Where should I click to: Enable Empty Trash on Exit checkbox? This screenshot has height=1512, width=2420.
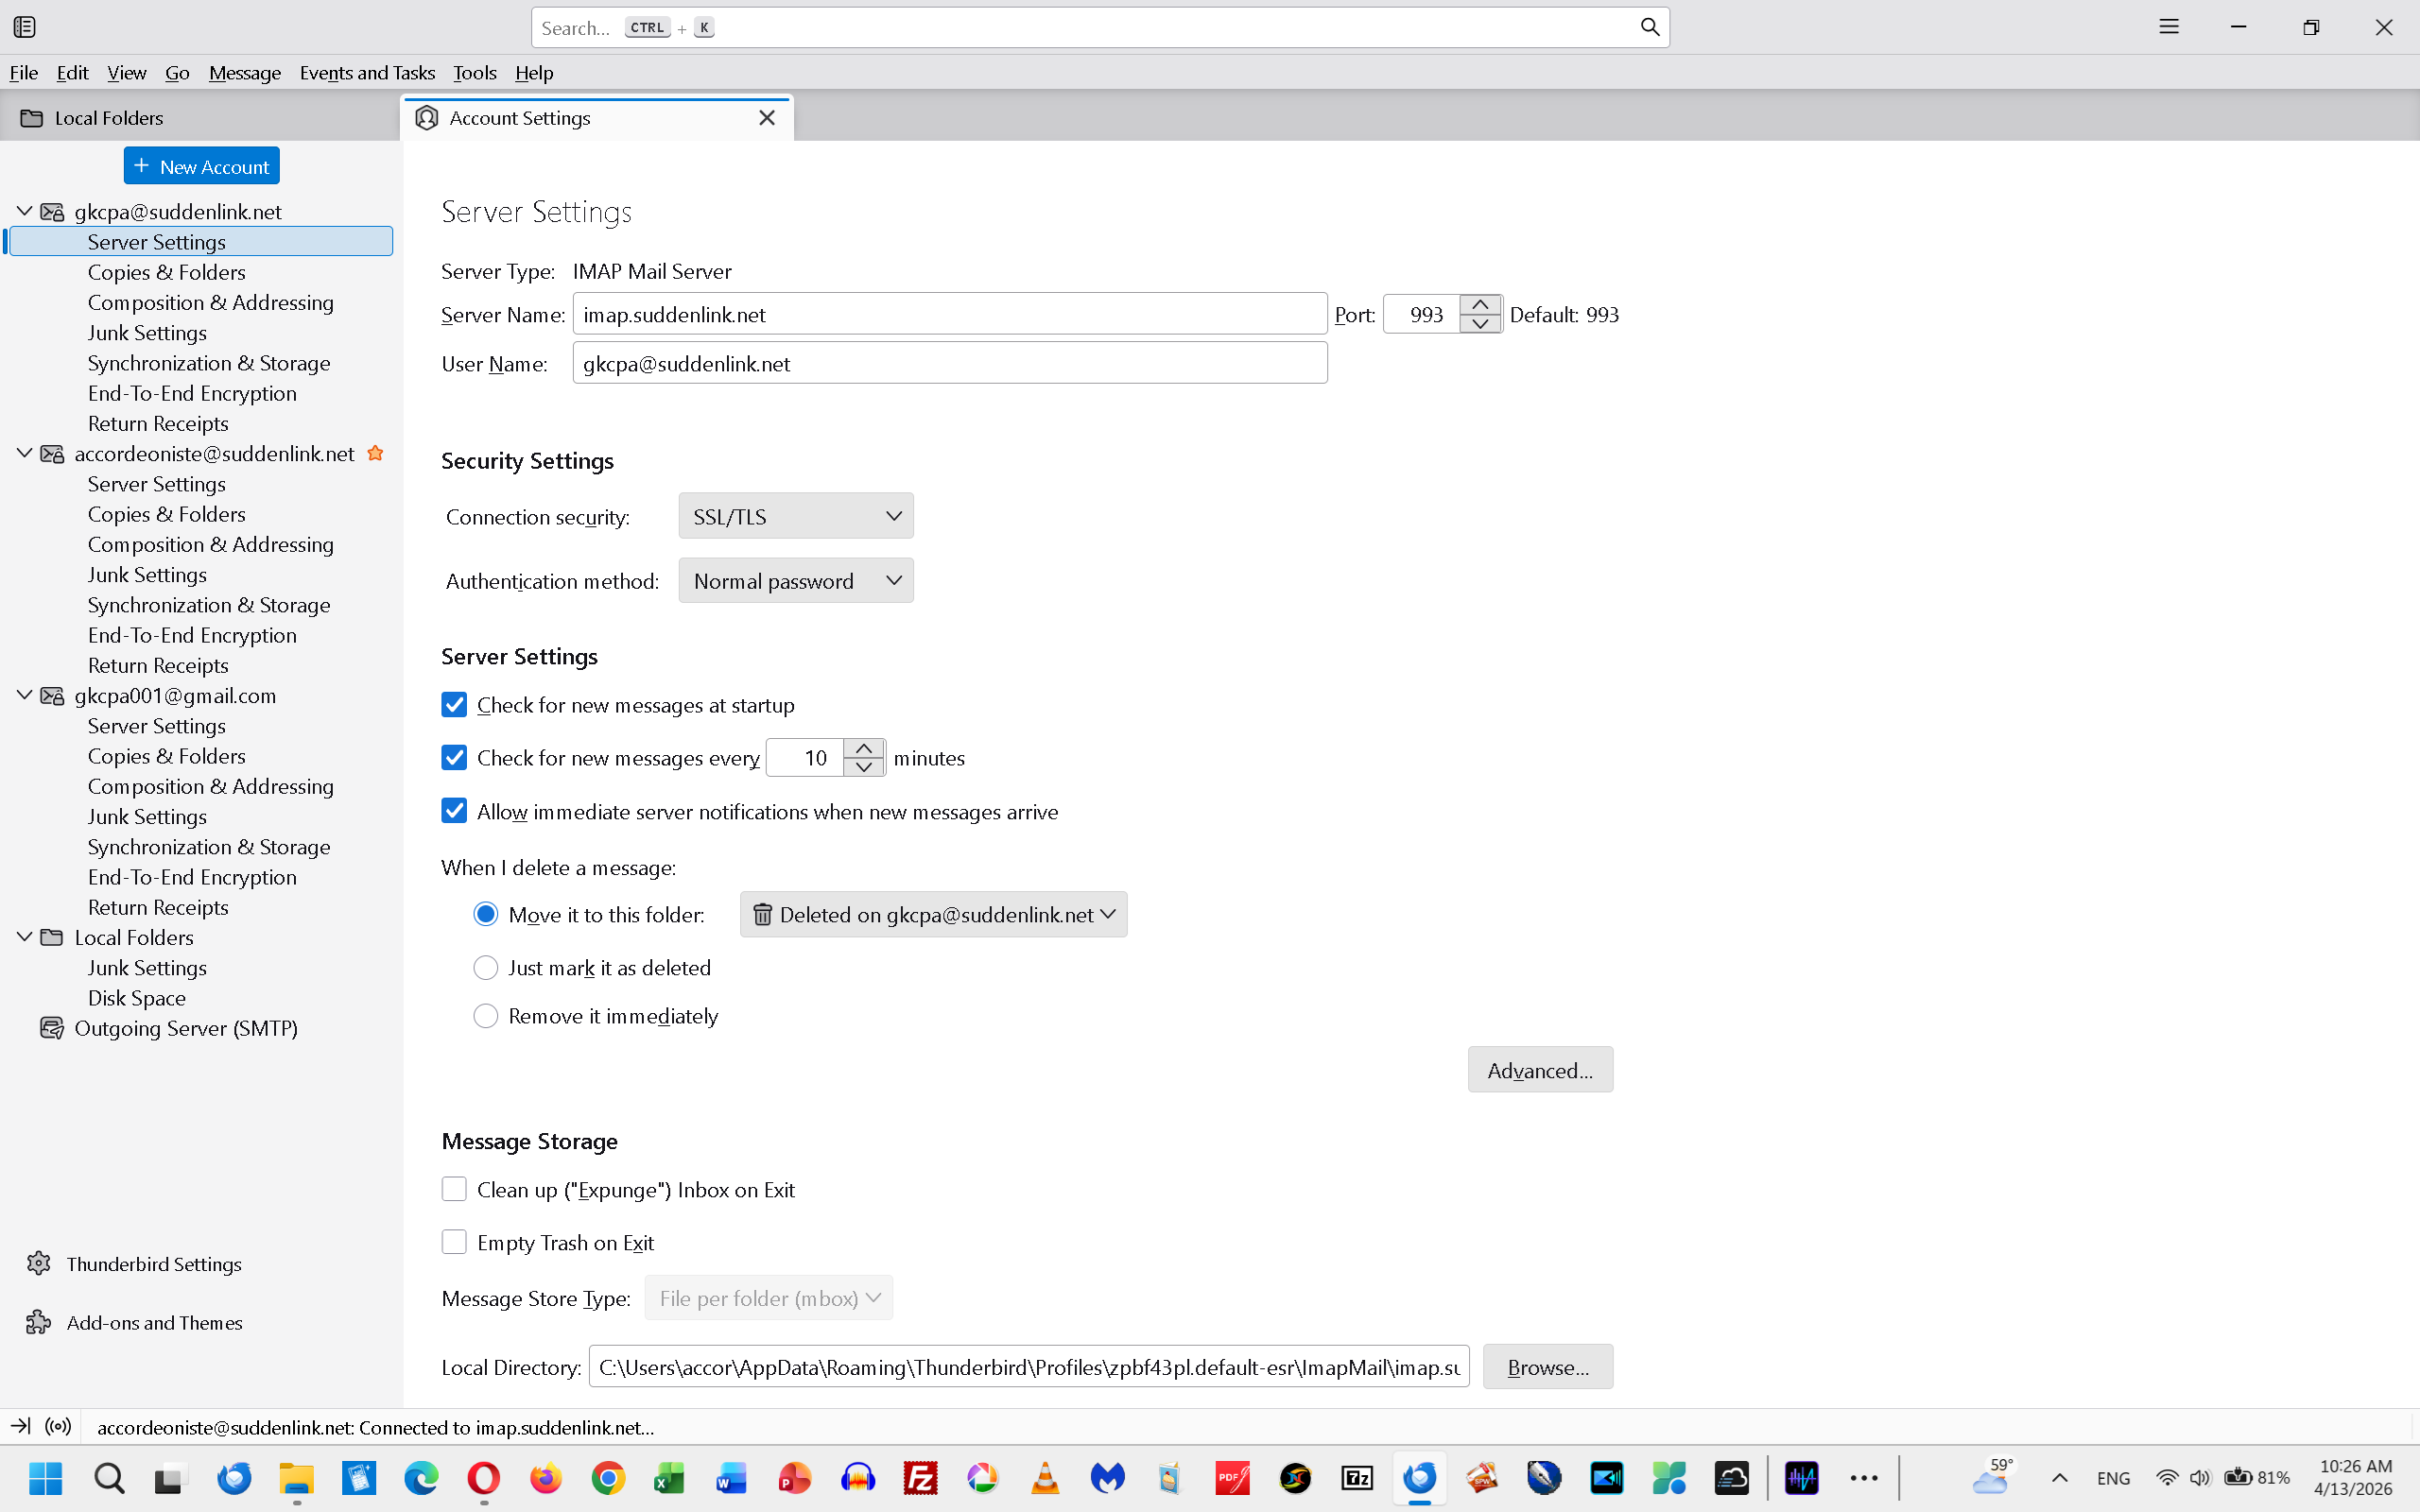tap(454, 1242)
